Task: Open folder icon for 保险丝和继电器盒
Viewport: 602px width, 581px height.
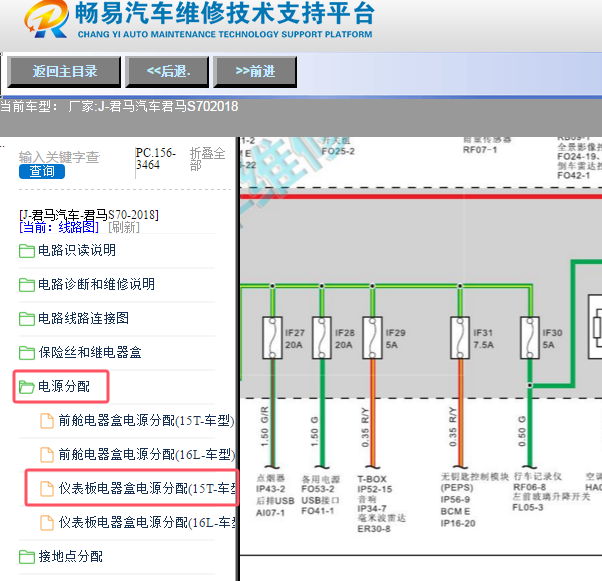Action: point(27,353)
